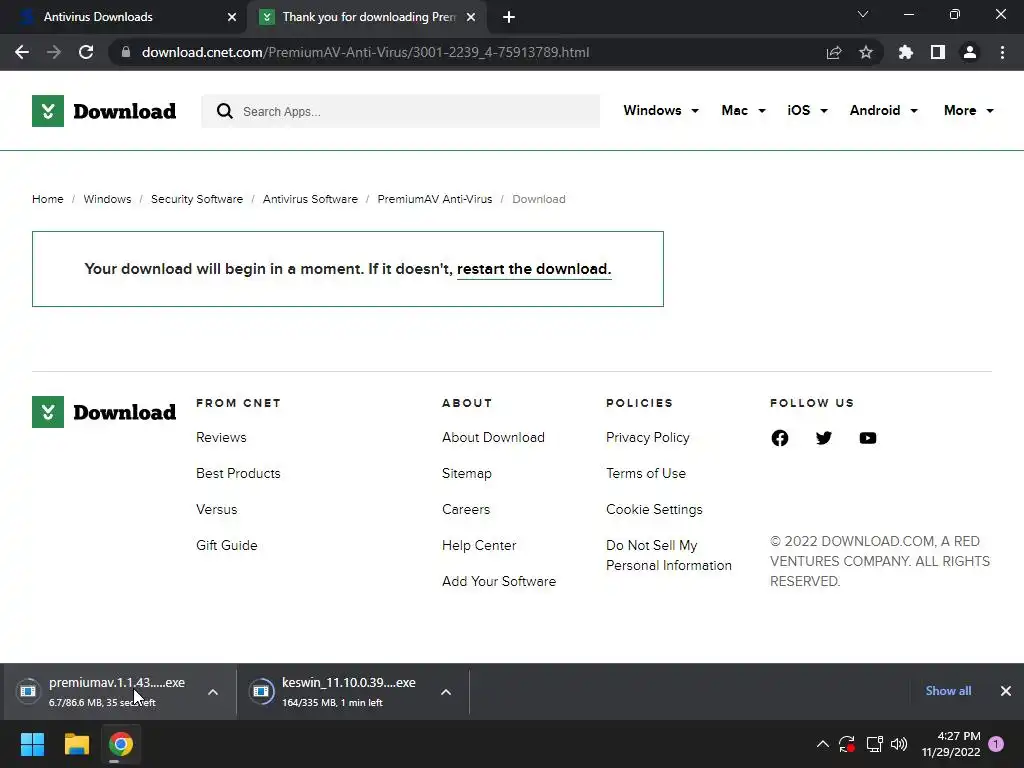Open network settings tray icon
This screenshot has height=768, width=1024.
pos(874,744)
